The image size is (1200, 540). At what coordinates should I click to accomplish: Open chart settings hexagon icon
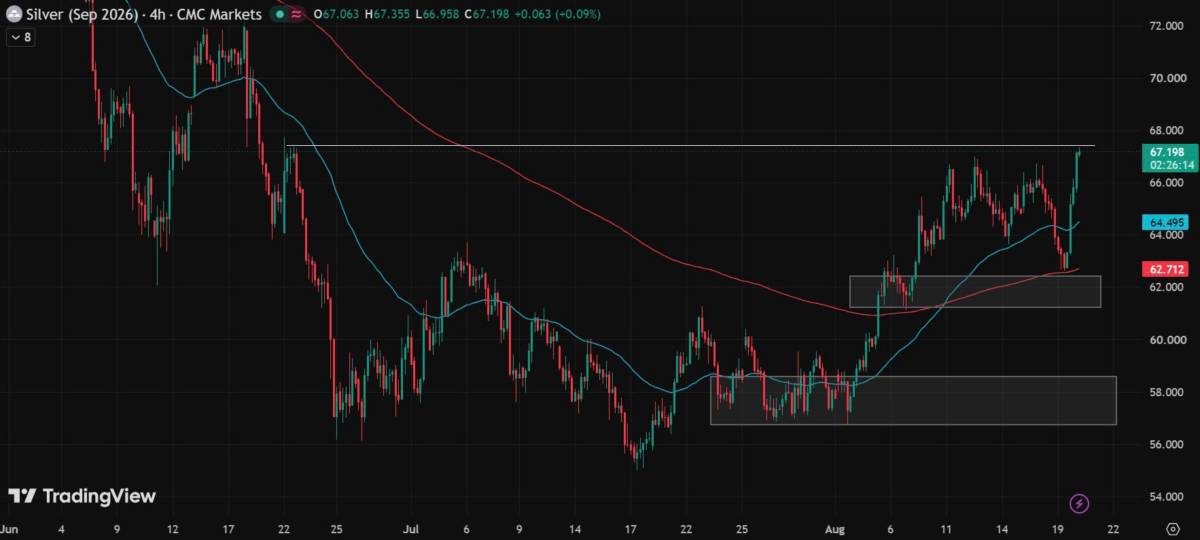pos(1172,527)
